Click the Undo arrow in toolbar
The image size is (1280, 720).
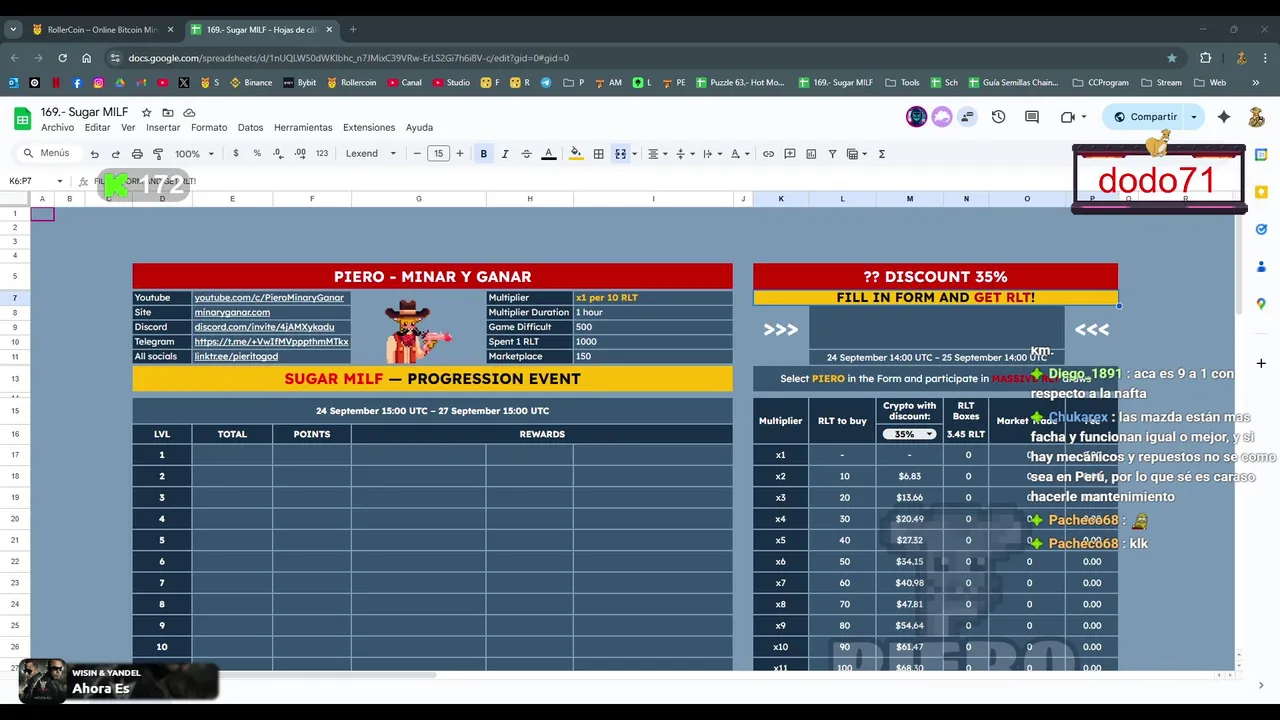[94, 154]
